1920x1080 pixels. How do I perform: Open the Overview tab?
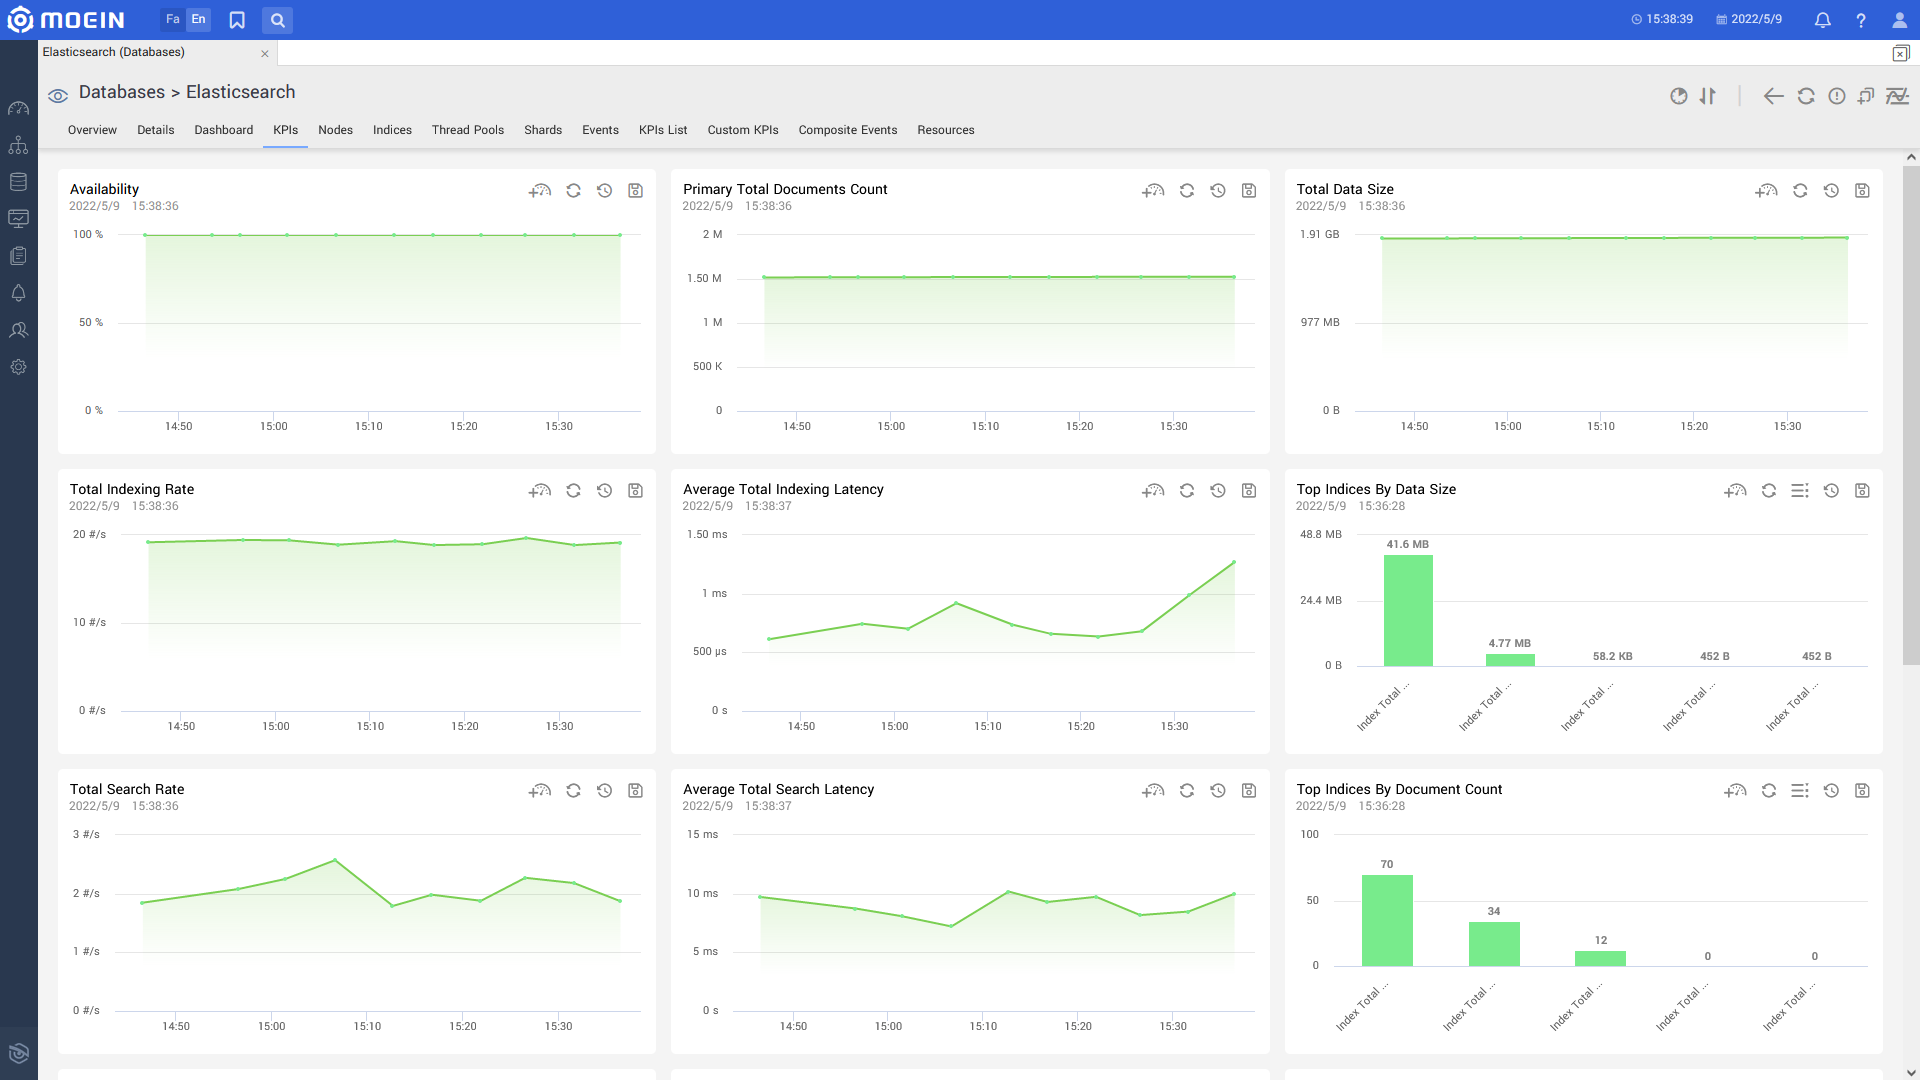pos(92,130)
